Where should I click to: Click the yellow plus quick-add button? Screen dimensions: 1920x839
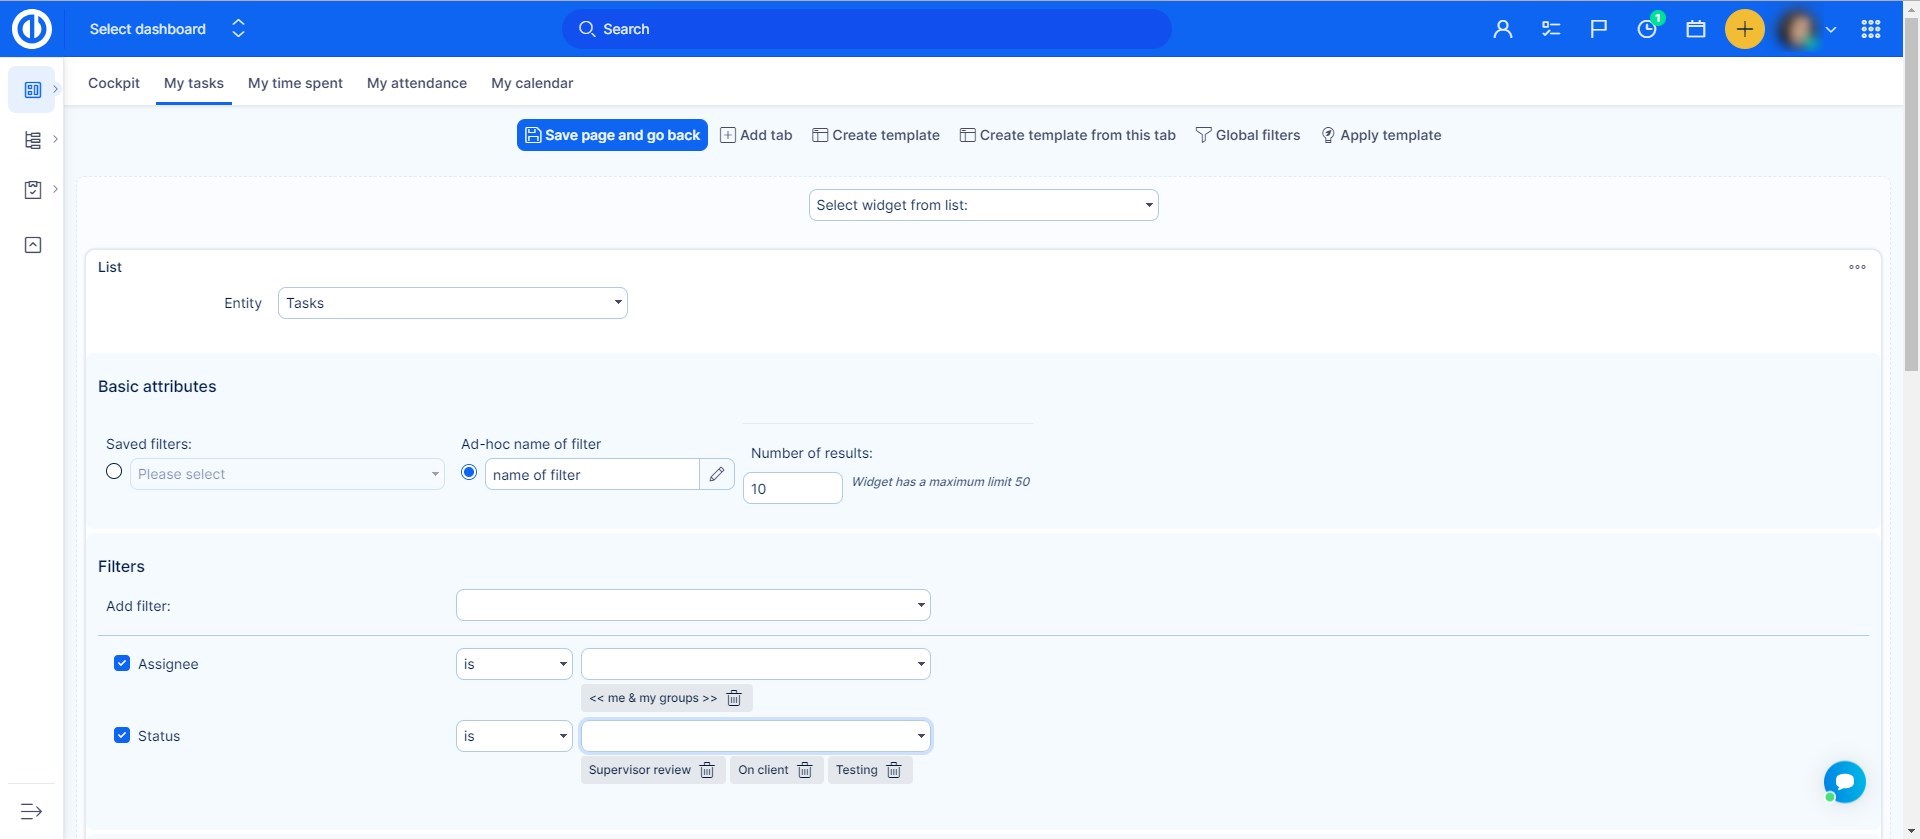pos(1744,29)
